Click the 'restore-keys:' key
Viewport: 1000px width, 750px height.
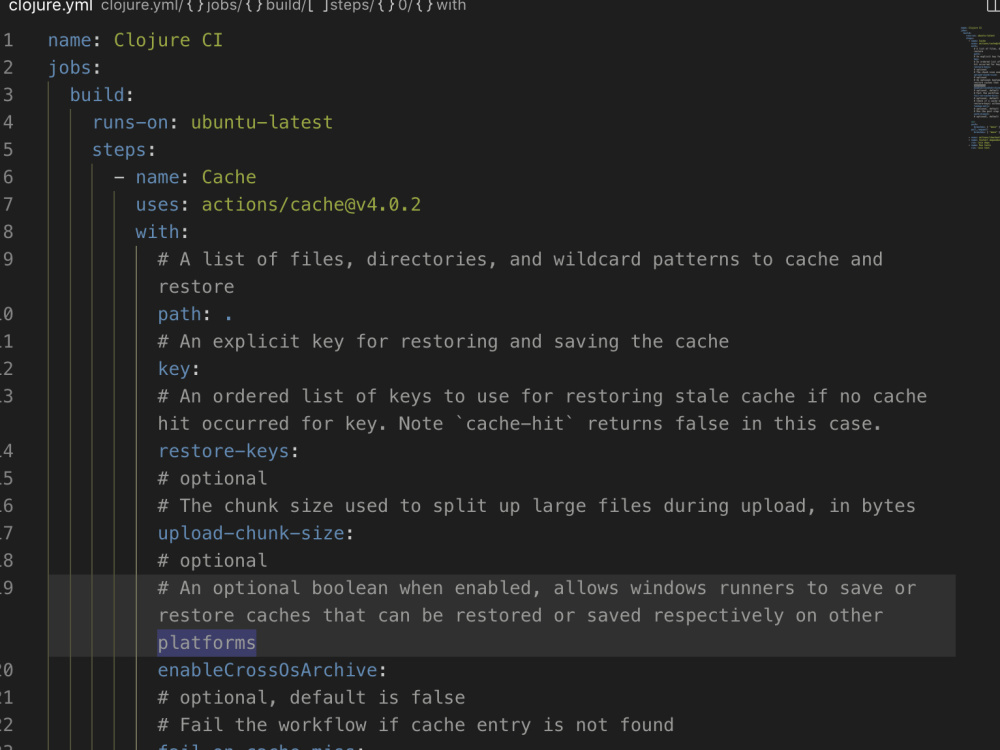coord(228,452)
